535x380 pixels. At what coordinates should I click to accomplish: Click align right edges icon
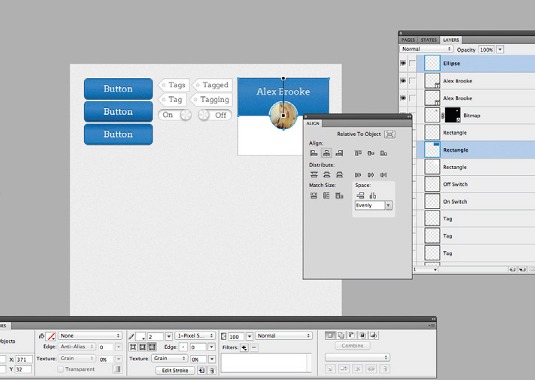tap(339, 153)
